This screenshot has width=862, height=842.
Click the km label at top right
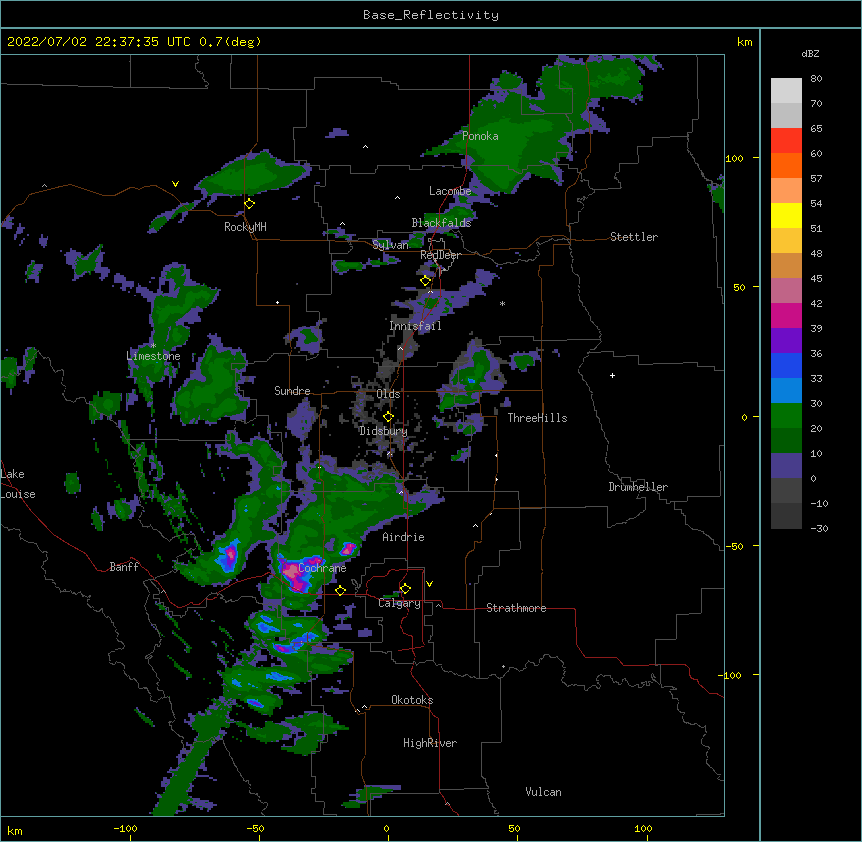[x=744, y=42]
